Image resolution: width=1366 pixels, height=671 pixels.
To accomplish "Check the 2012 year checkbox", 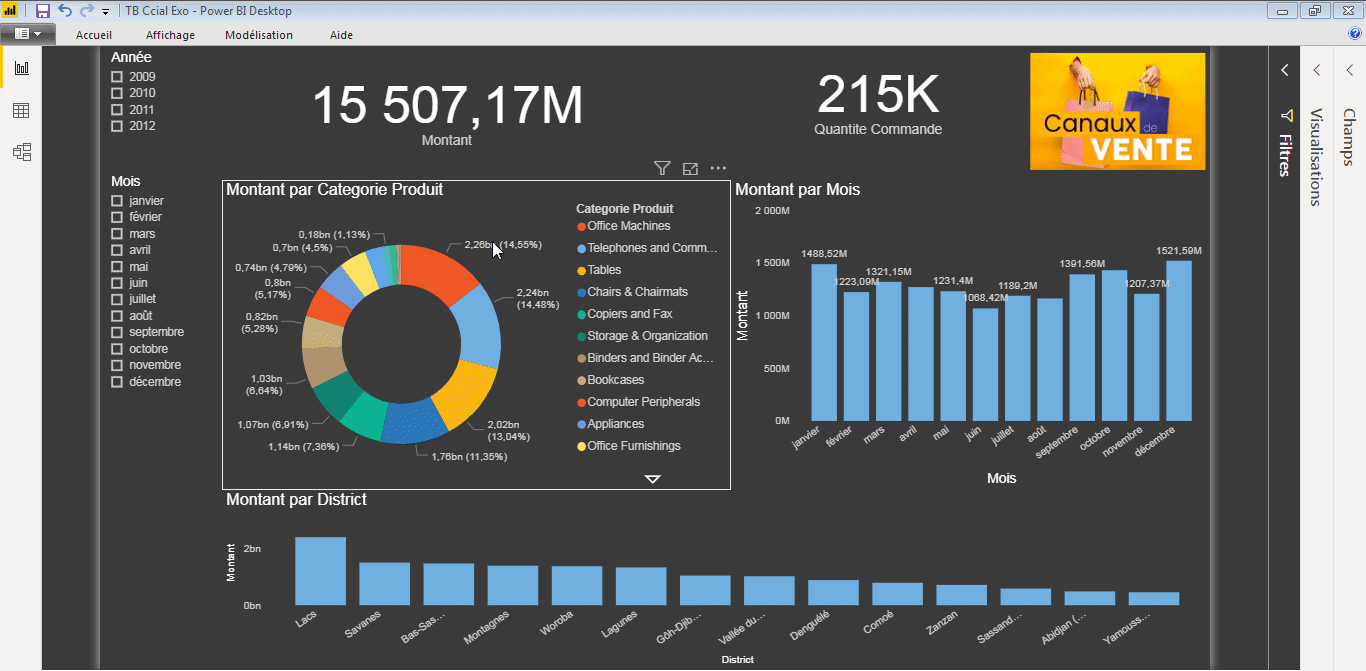I will click(117, 126).
